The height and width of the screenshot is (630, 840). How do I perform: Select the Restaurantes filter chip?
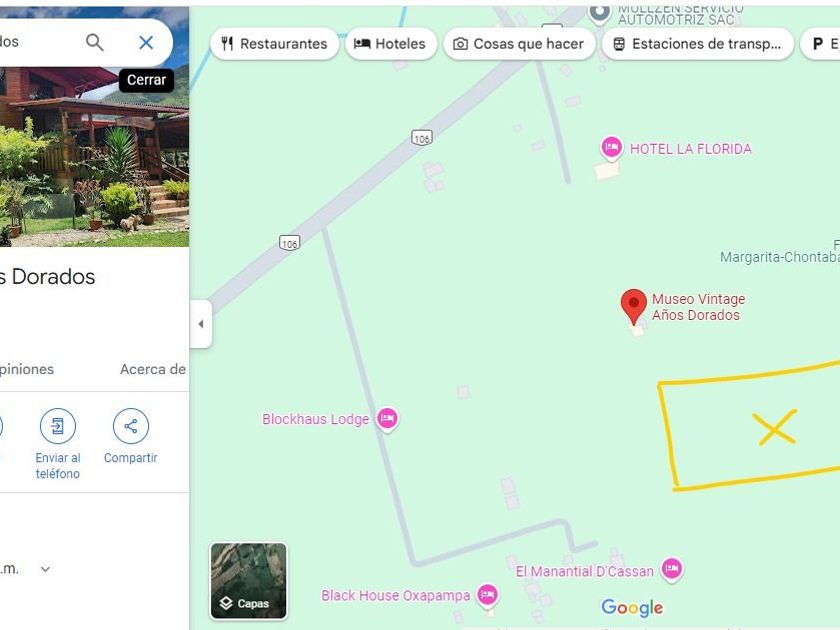(x=274, y=44)
